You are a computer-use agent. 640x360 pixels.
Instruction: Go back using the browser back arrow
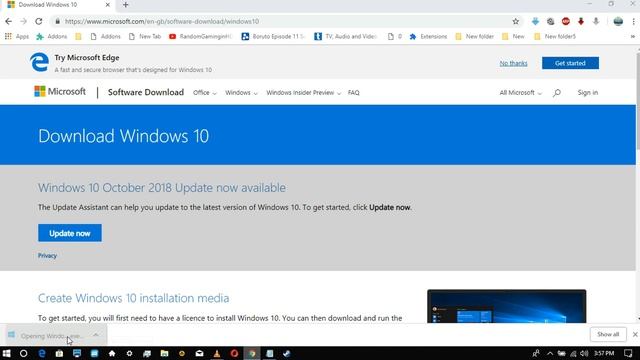point(9,21)
